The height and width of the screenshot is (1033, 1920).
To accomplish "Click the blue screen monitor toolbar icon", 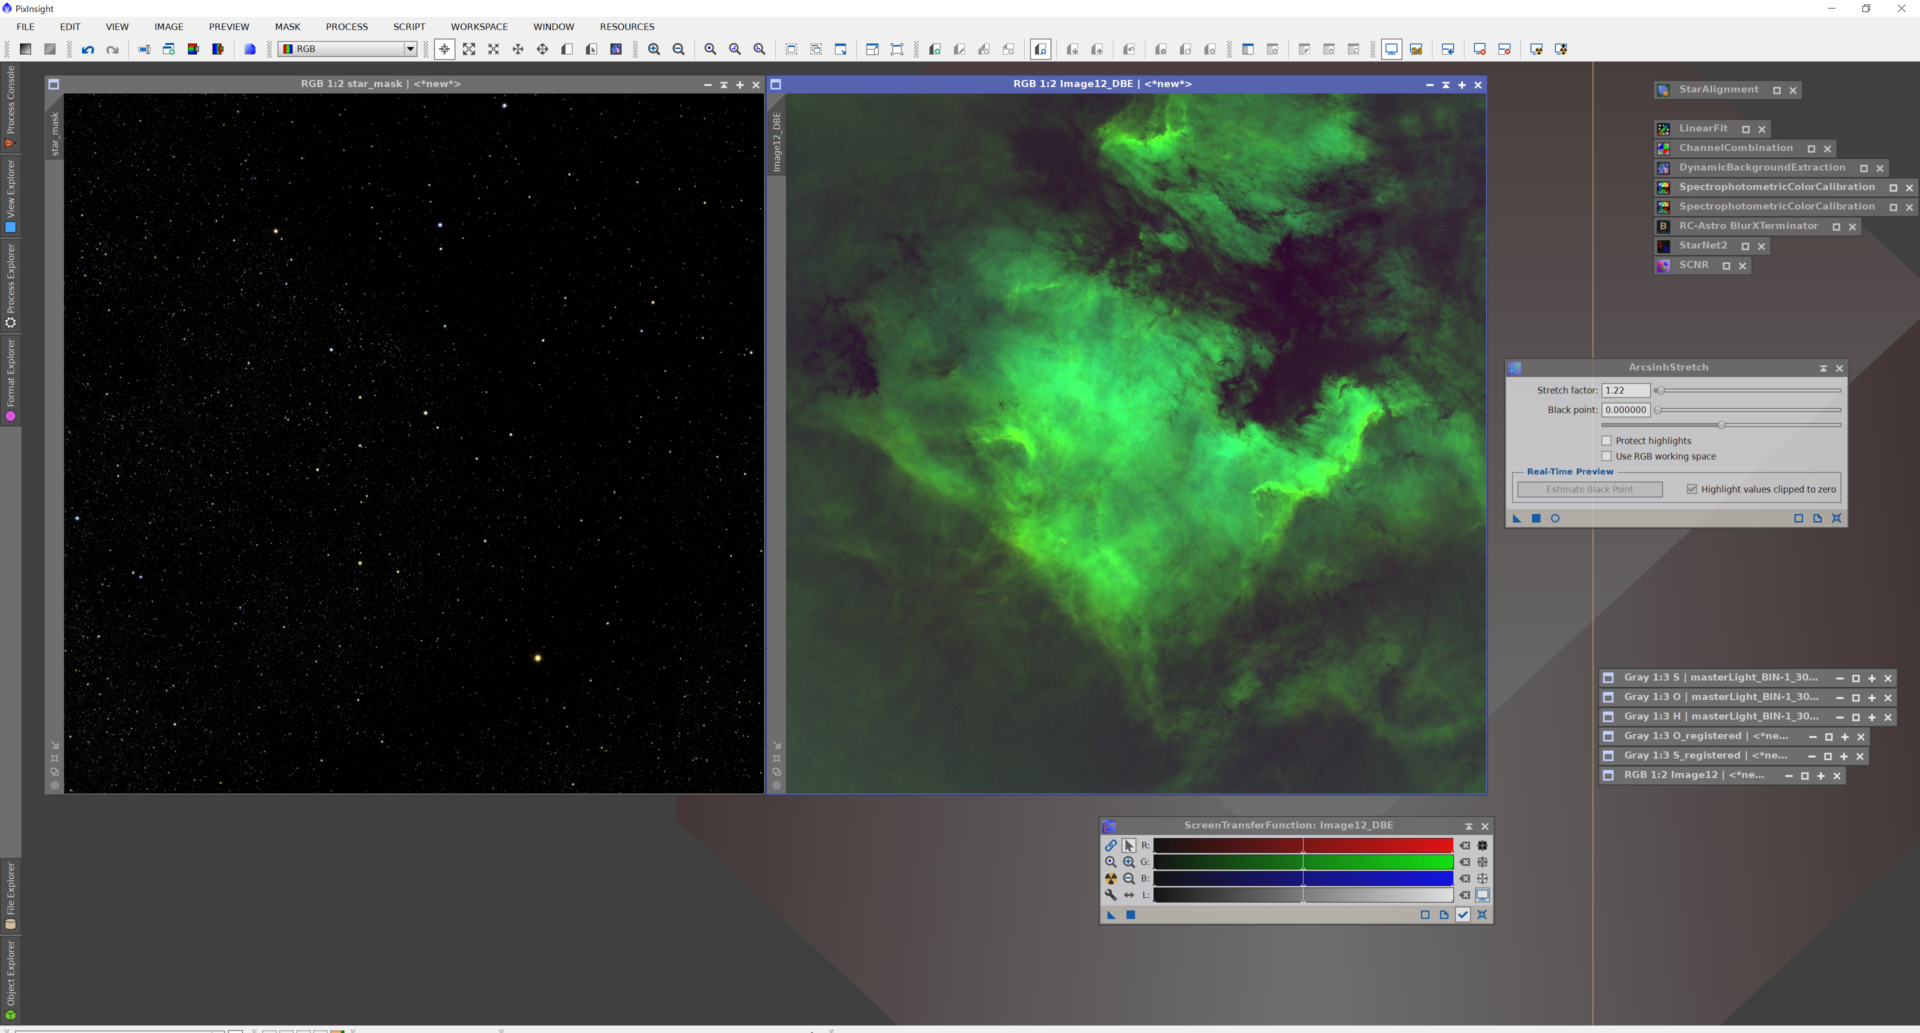I will (1391, 49).
